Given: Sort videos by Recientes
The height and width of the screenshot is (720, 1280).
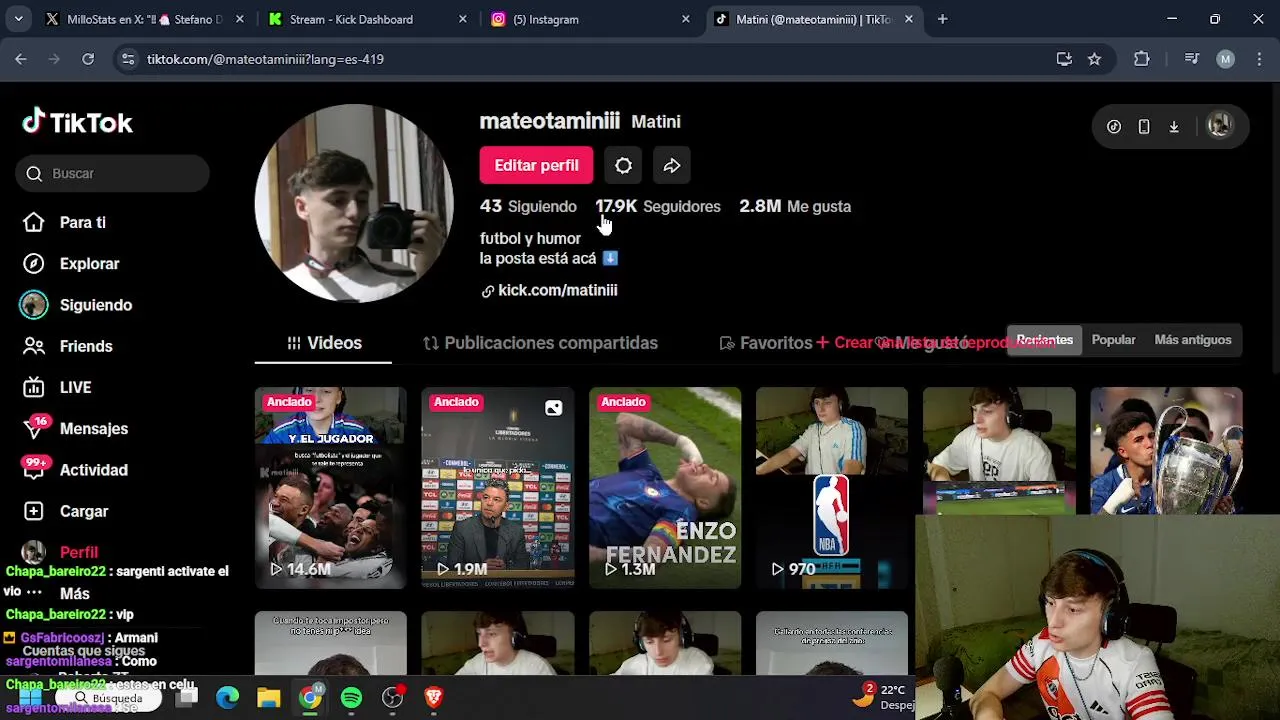Looking at the screenshot, I should tap(1044, 340).
